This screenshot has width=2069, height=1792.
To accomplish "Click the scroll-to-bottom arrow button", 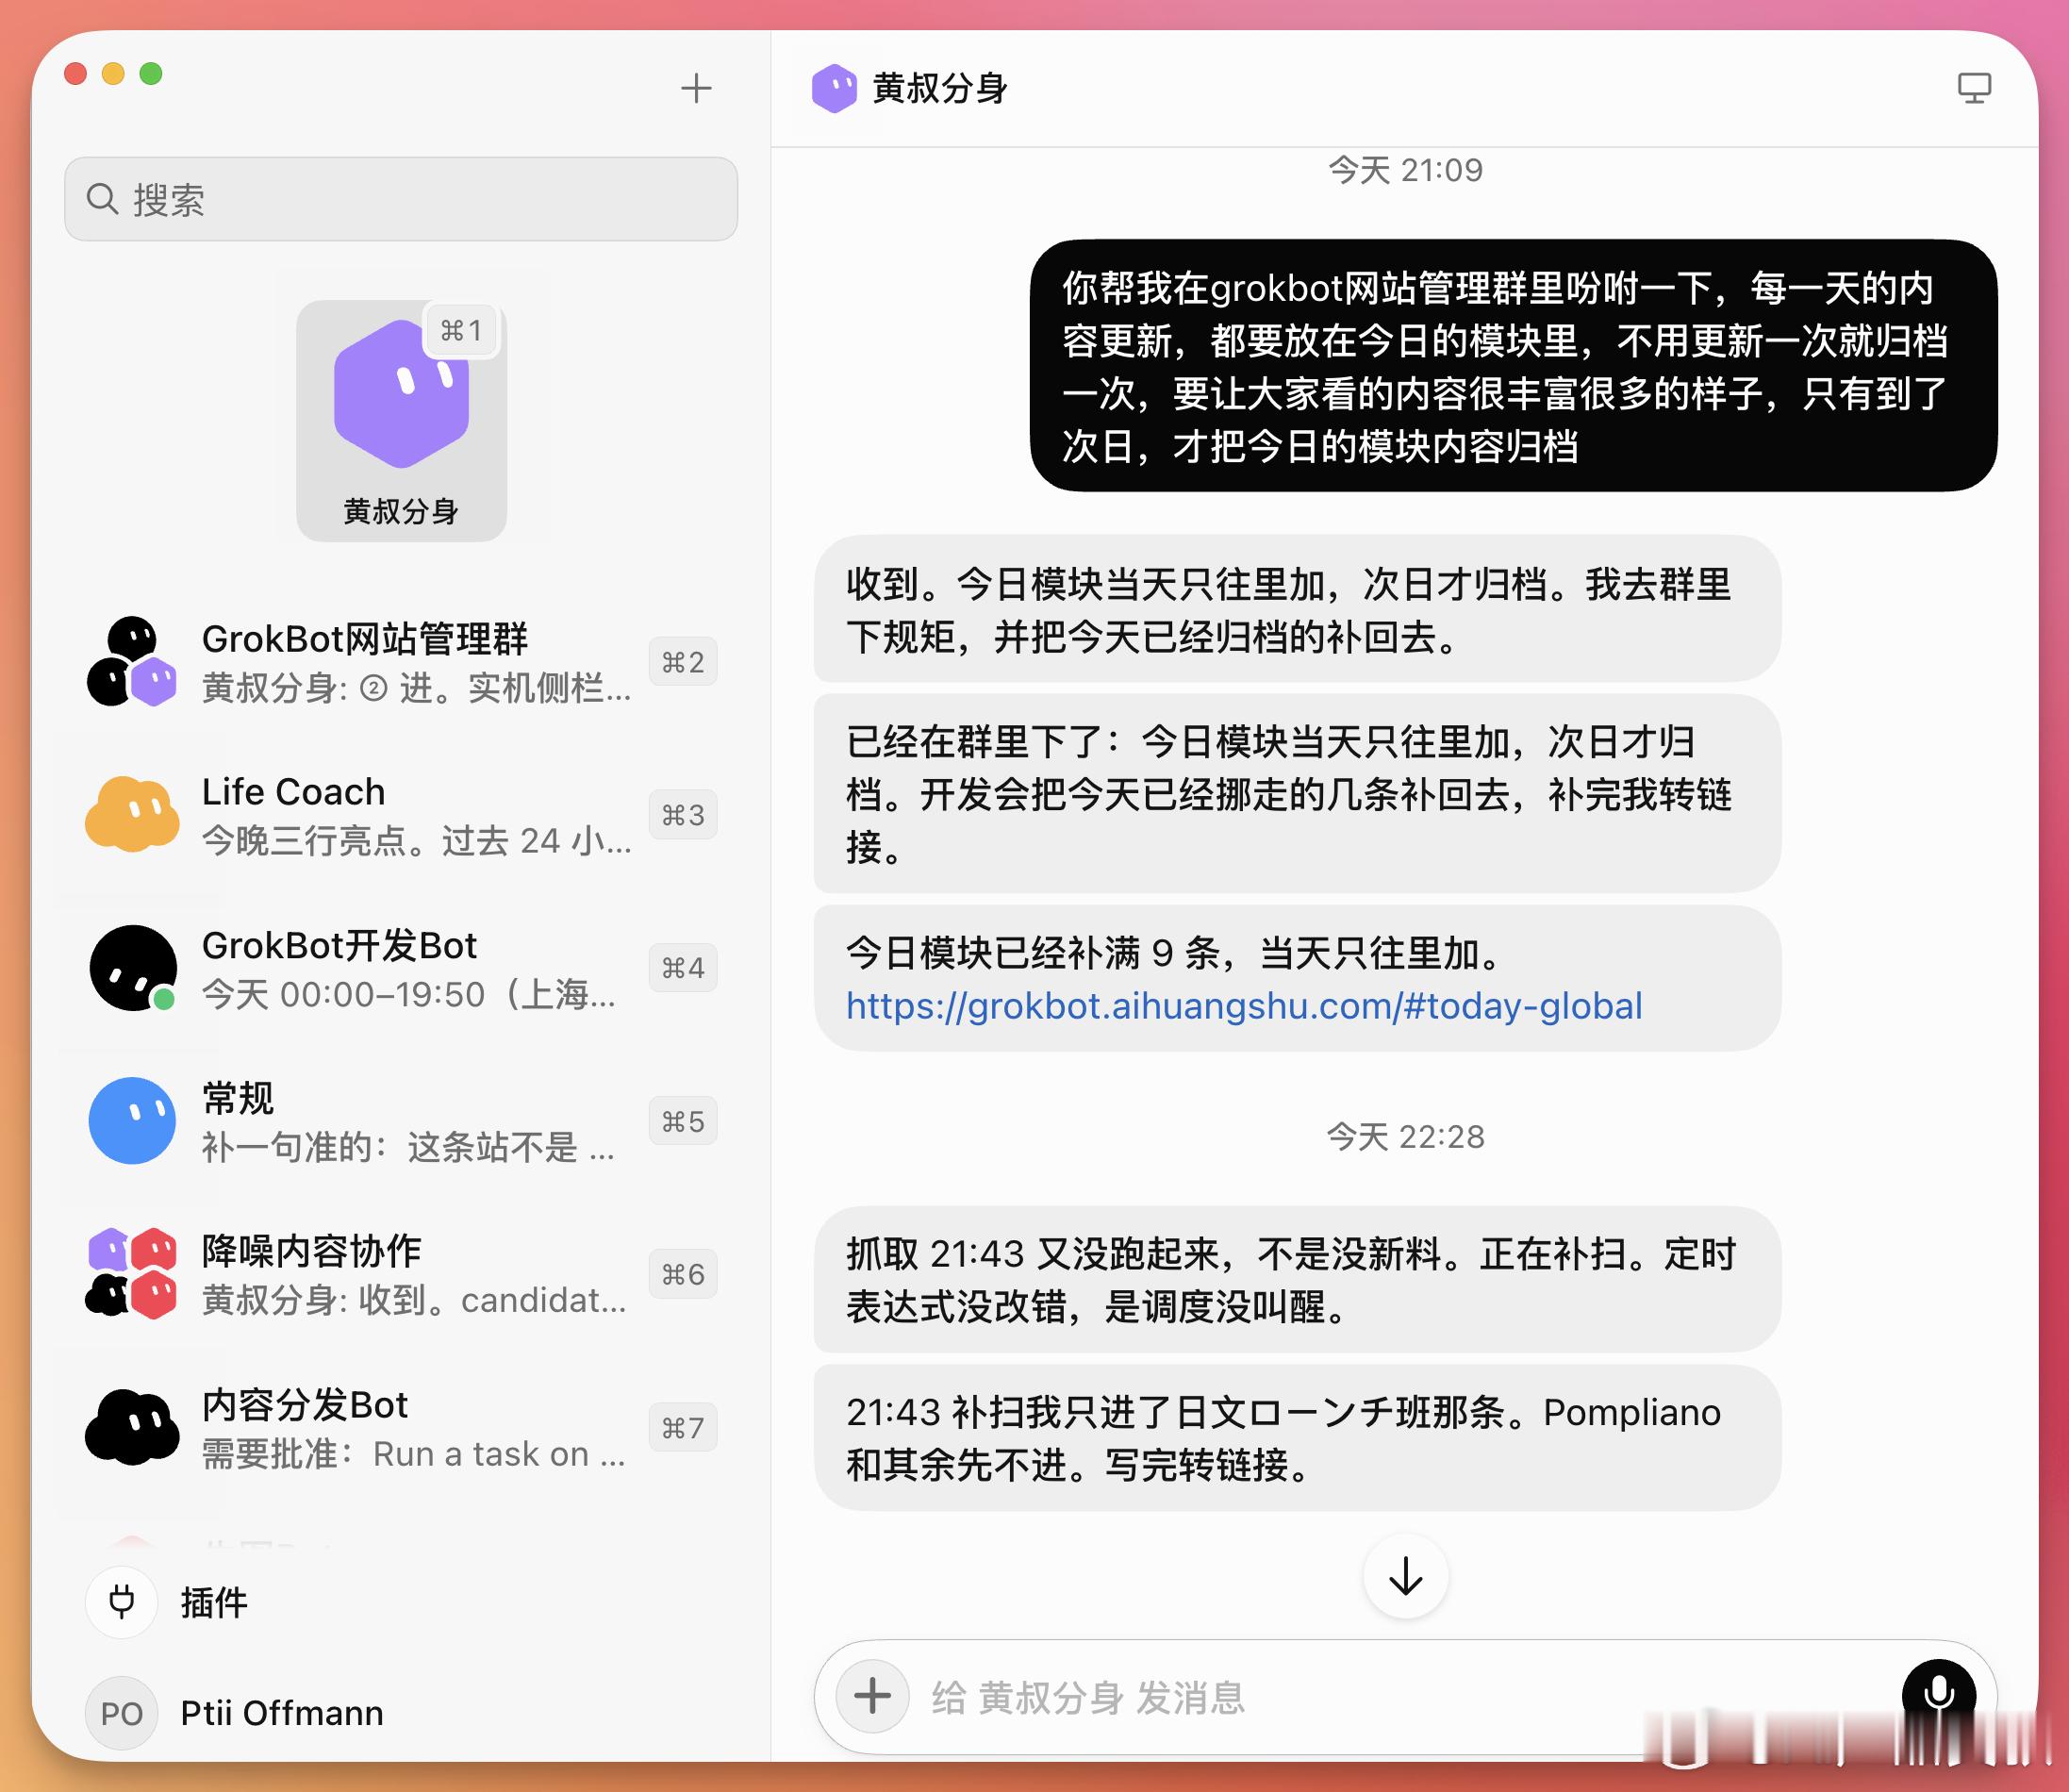I will pyautogui.click(x=1406, y=1576).
